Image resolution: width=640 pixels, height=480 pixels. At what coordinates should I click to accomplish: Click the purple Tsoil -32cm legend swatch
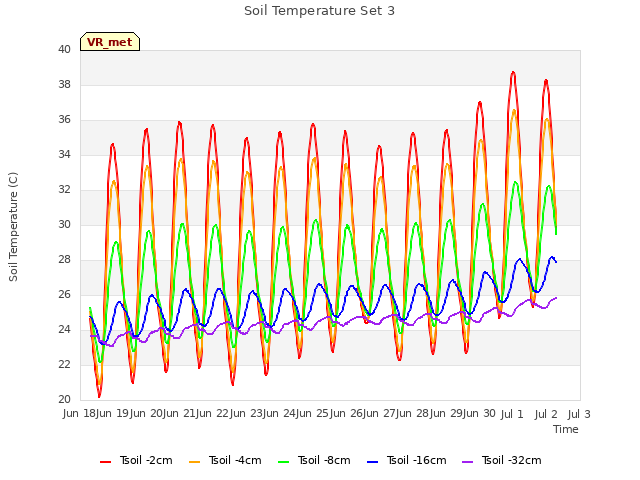coord(467,462)
